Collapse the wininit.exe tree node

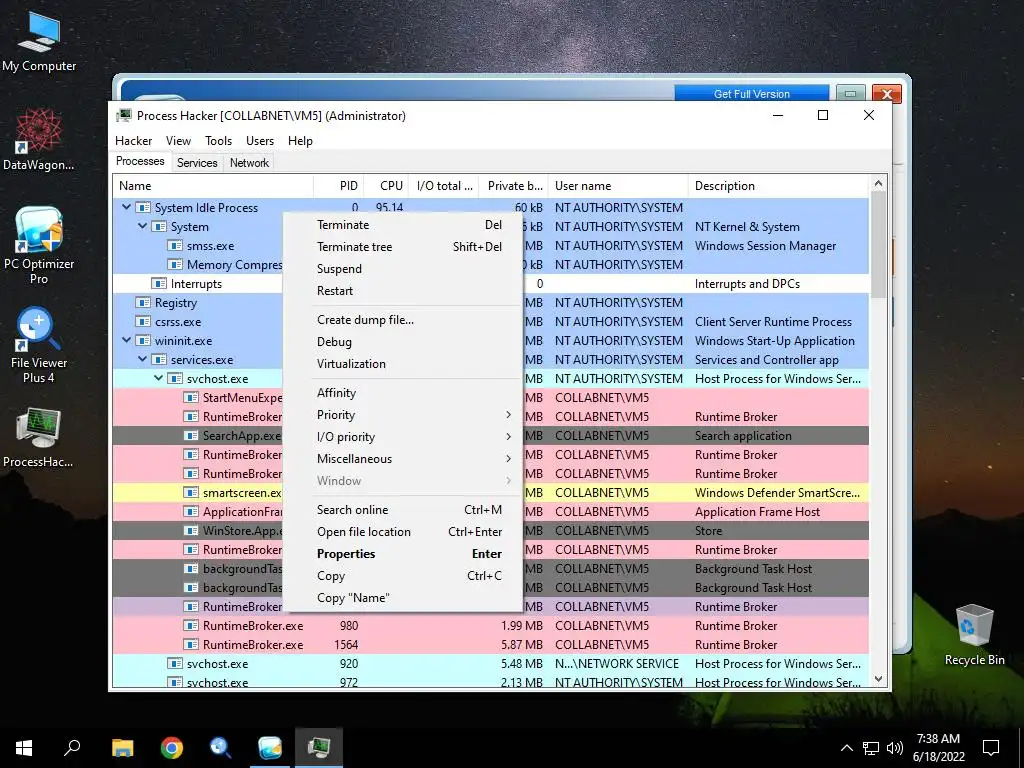[x=127, y=341]
